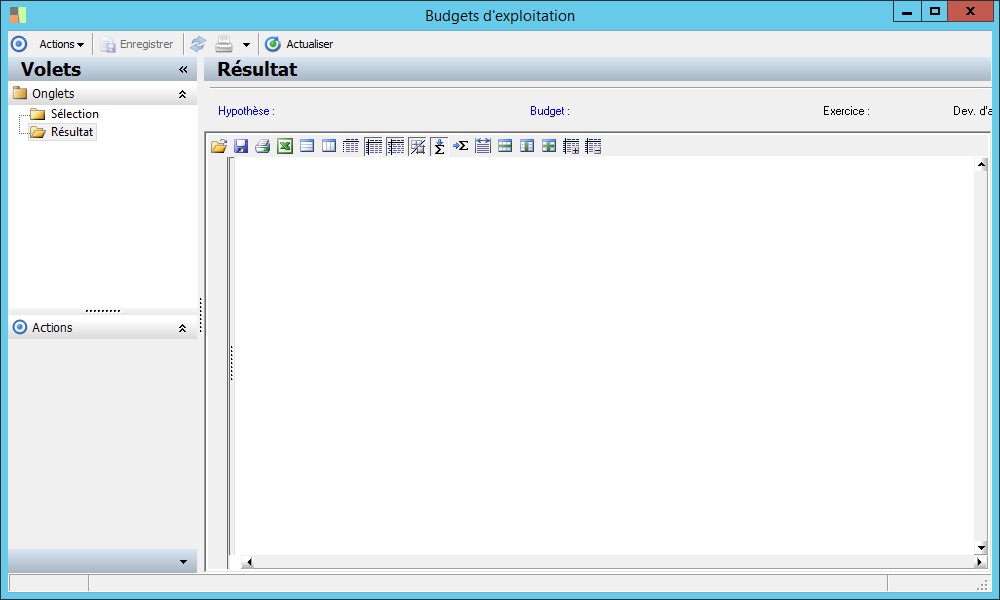The width and height of the screenshot is (1000, 600).
Task: Maximize the Budgets d'exploitation window
Action: pyautogui.click(x=934, y=11)
